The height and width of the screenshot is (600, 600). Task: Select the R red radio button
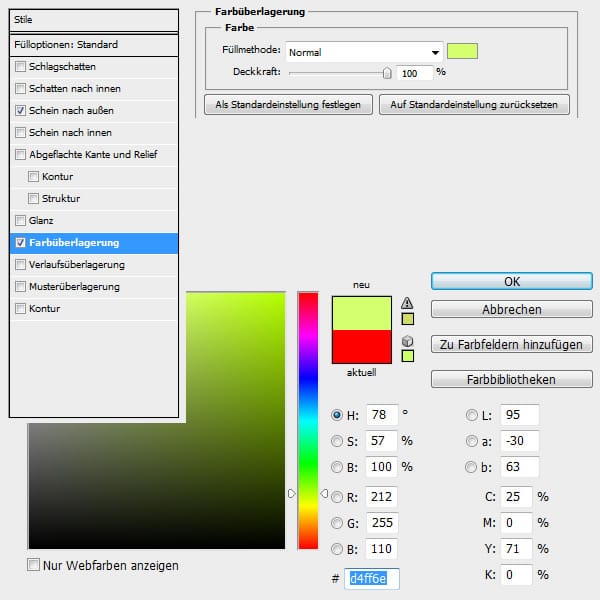337,497
